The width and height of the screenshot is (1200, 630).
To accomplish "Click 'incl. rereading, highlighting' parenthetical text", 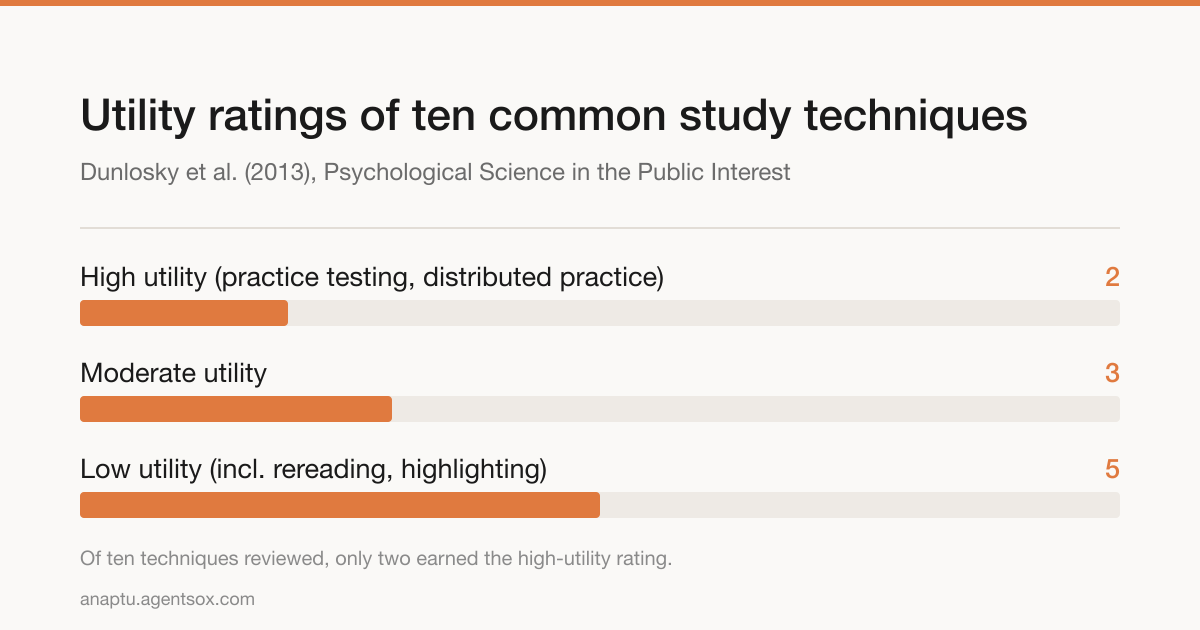I will 379,469.
